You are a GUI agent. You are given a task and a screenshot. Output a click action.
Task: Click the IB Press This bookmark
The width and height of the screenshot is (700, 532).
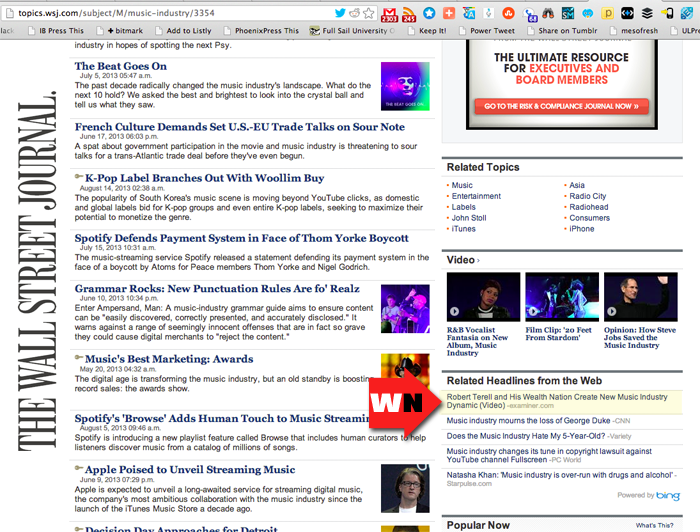click(56, 31)
